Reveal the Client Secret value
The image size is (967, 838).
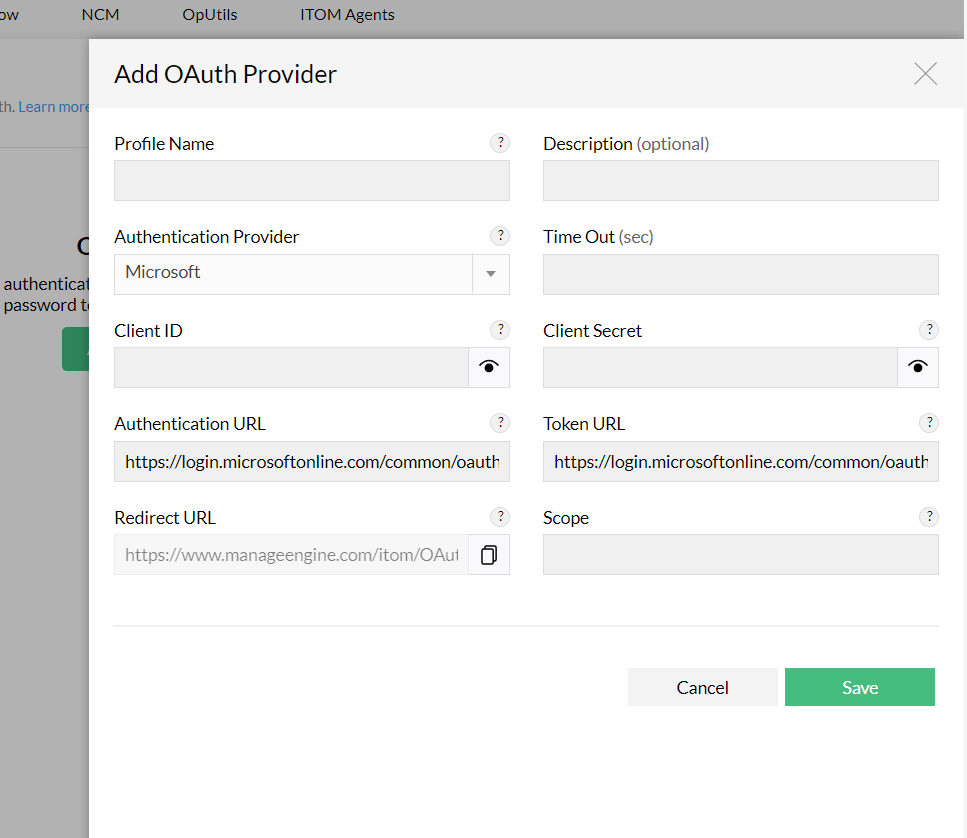point(918,367)
